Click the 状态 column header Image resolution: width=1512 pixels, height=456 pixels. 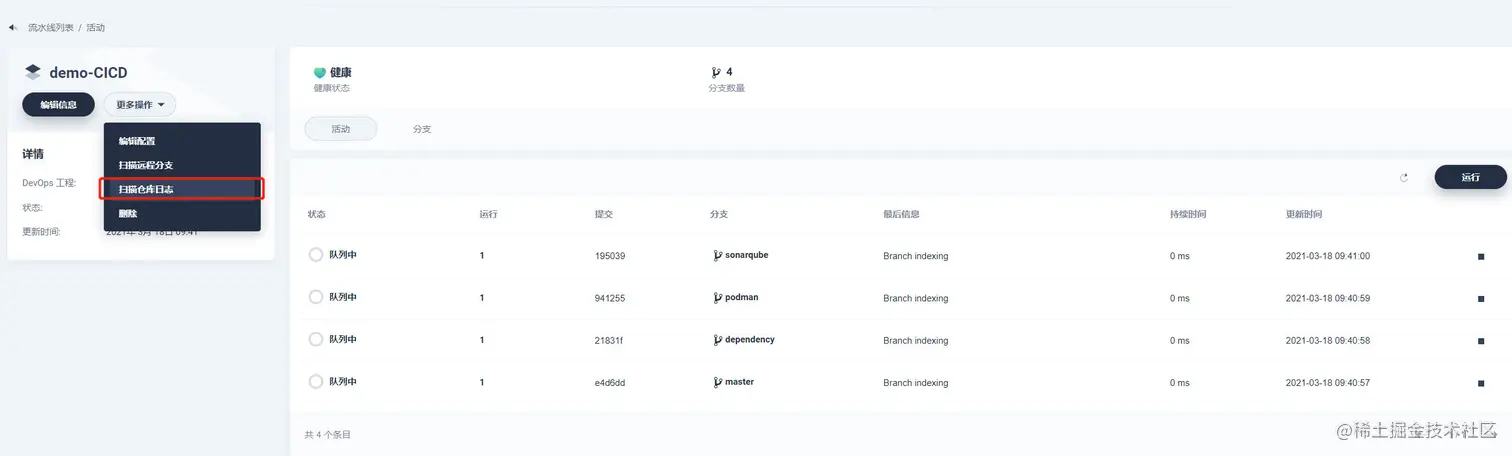317,214
